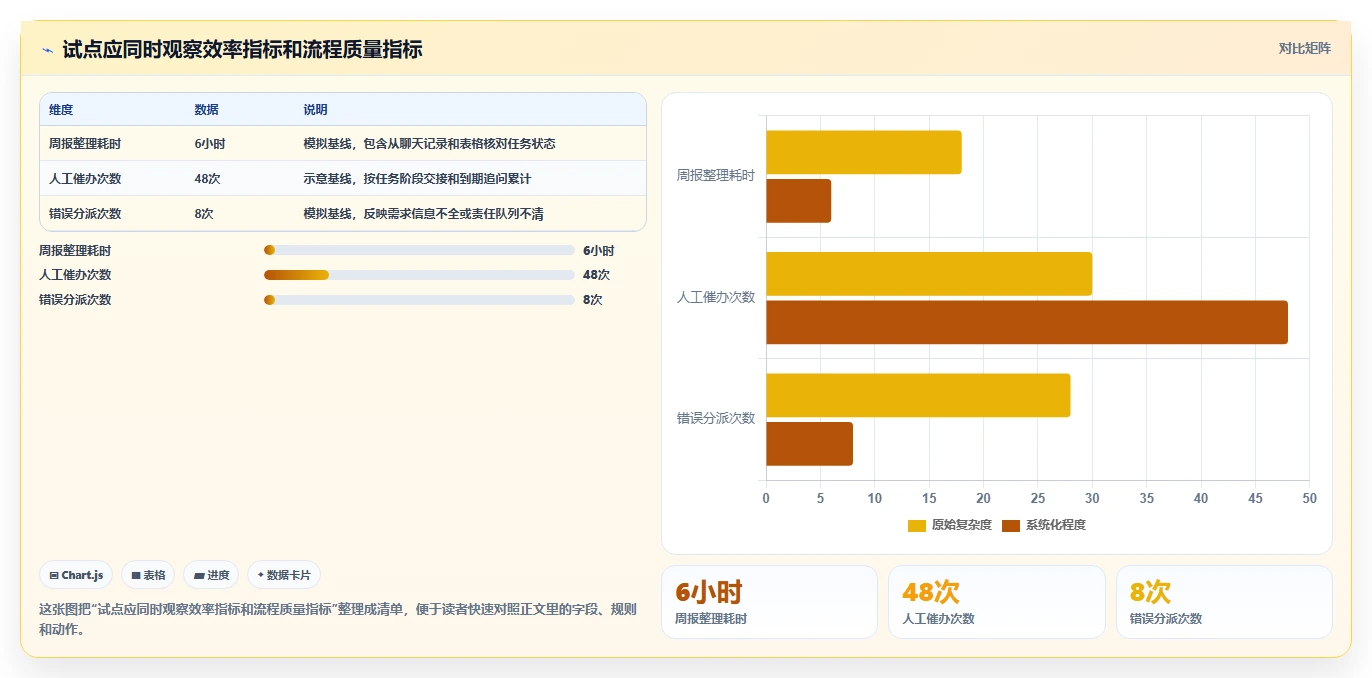
Task: Click the brown bar for 人工催办次数
Action: click(x=1027, y=322)
